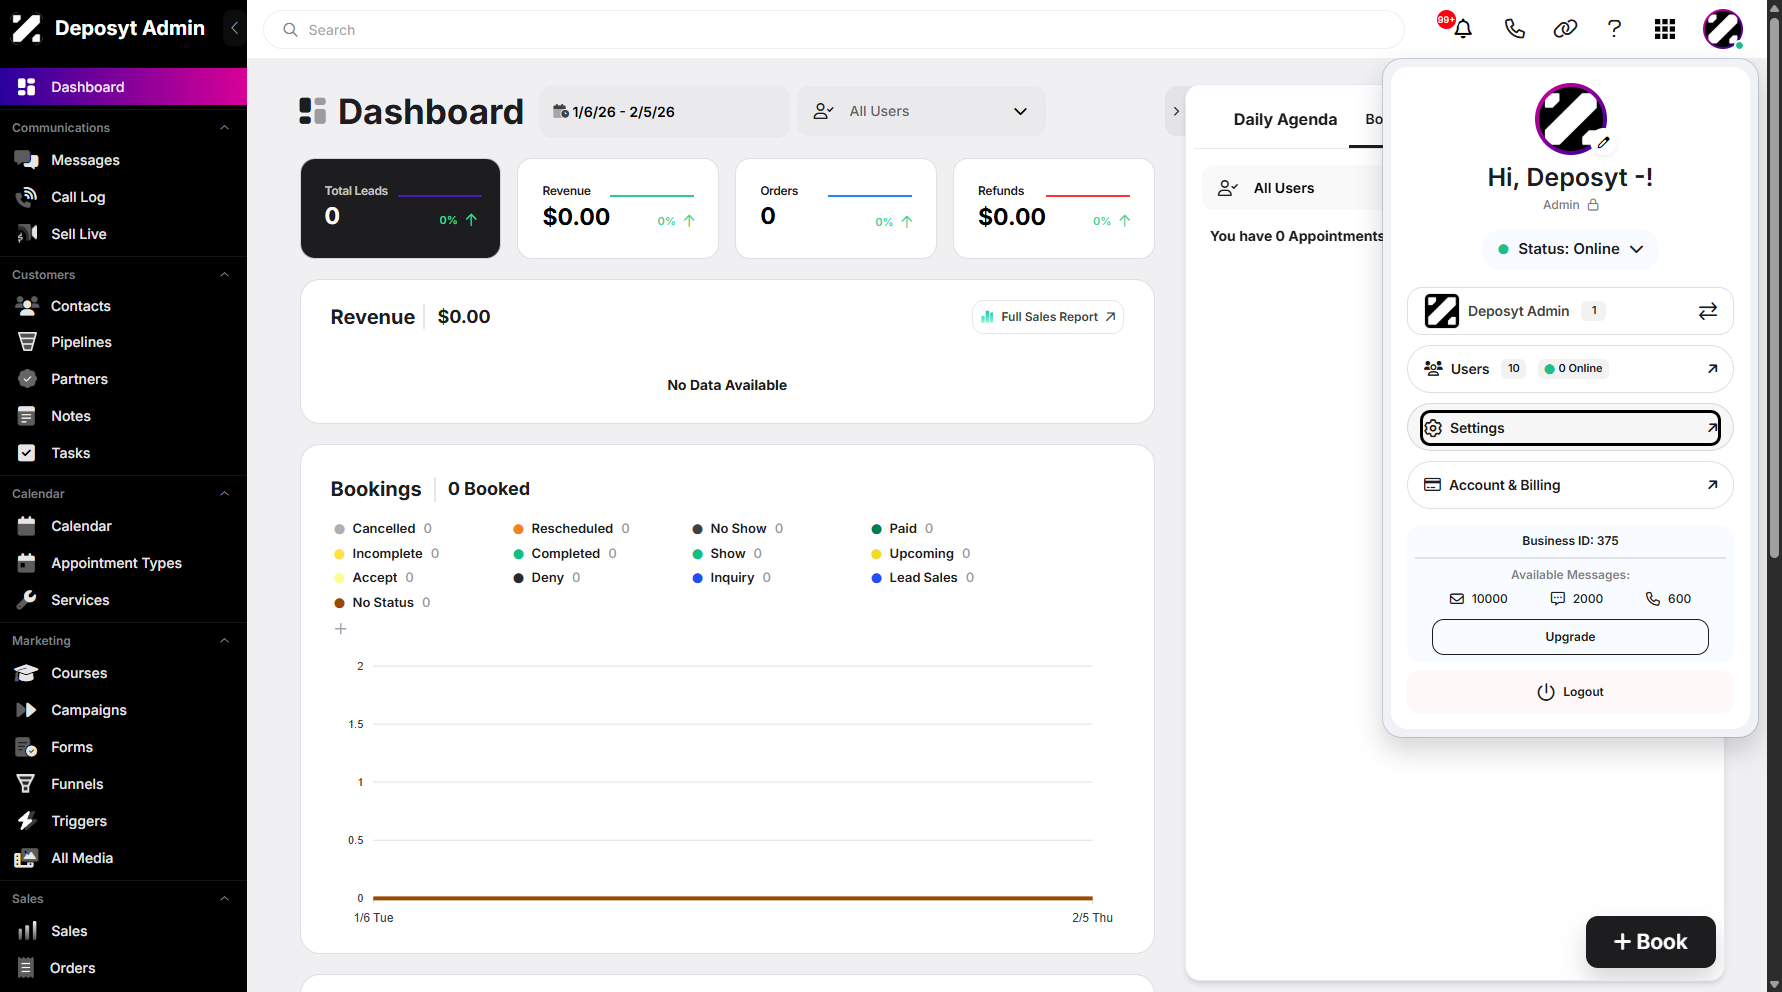Toggle the Paid series in bookings legend

click(902, 529)
